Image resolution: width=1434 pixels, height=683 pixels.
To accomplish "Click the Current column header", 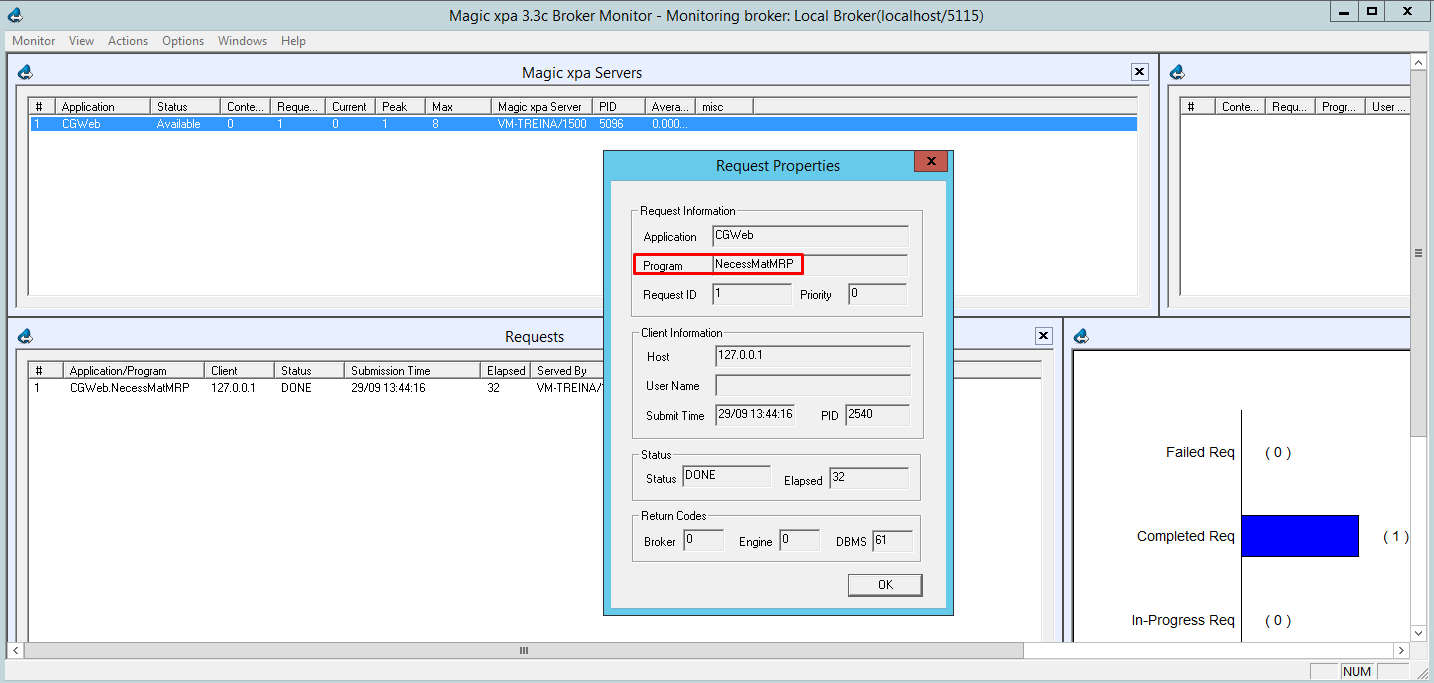I will 351,106.
